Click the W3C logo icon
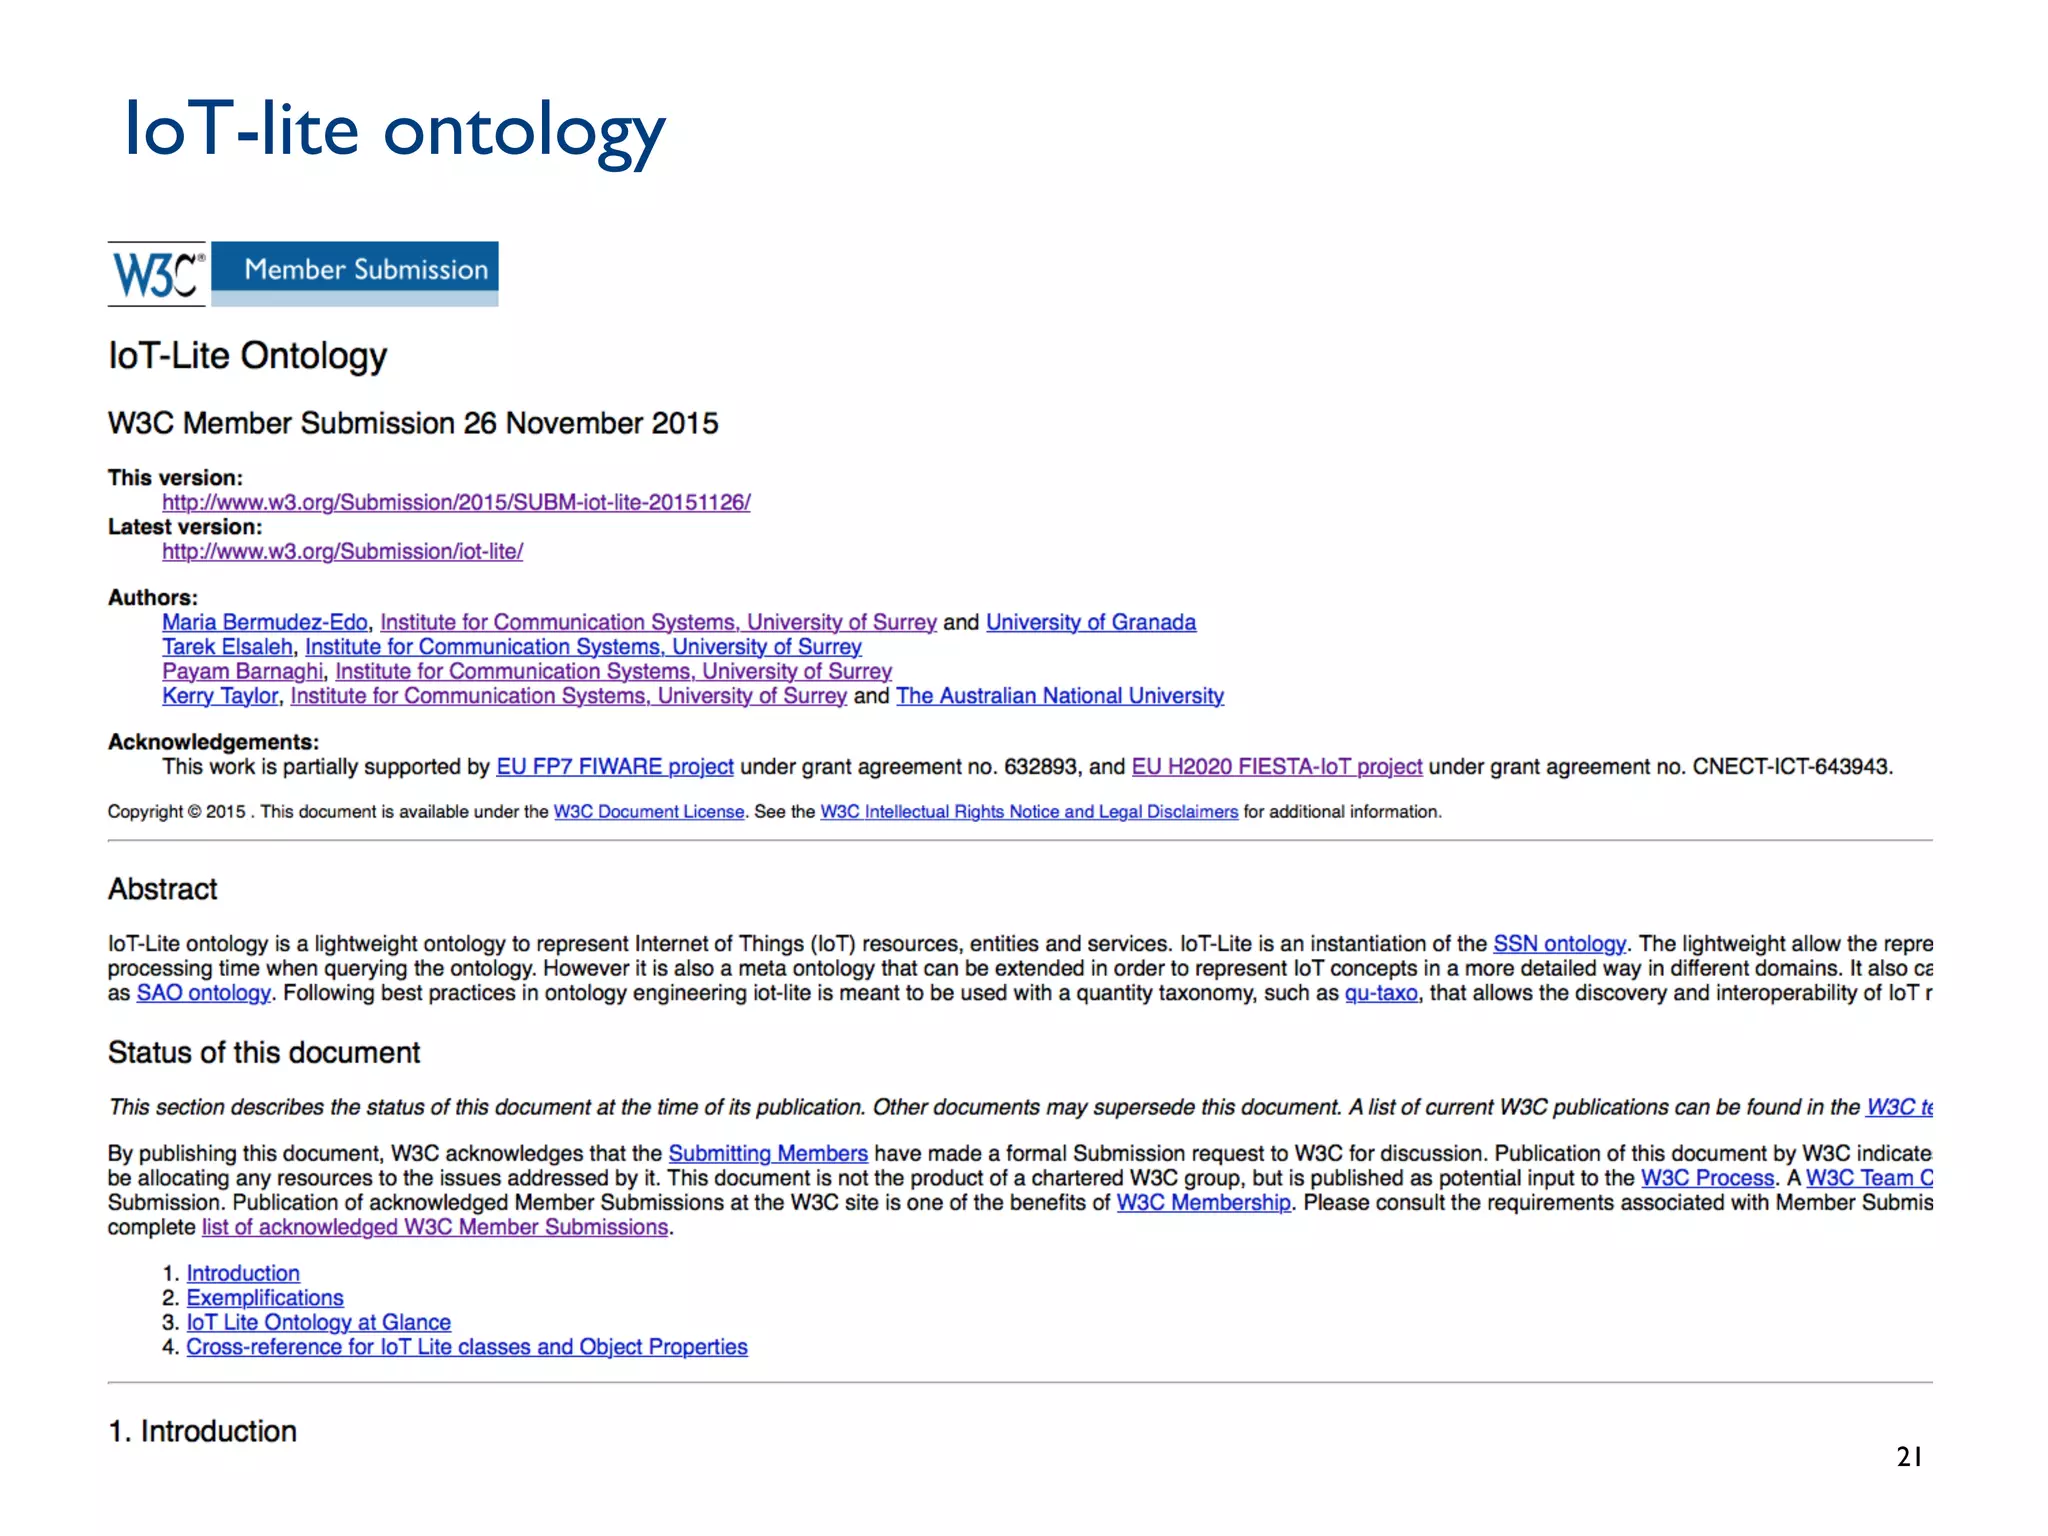Screen dimensions: 2048x1536 157,274
